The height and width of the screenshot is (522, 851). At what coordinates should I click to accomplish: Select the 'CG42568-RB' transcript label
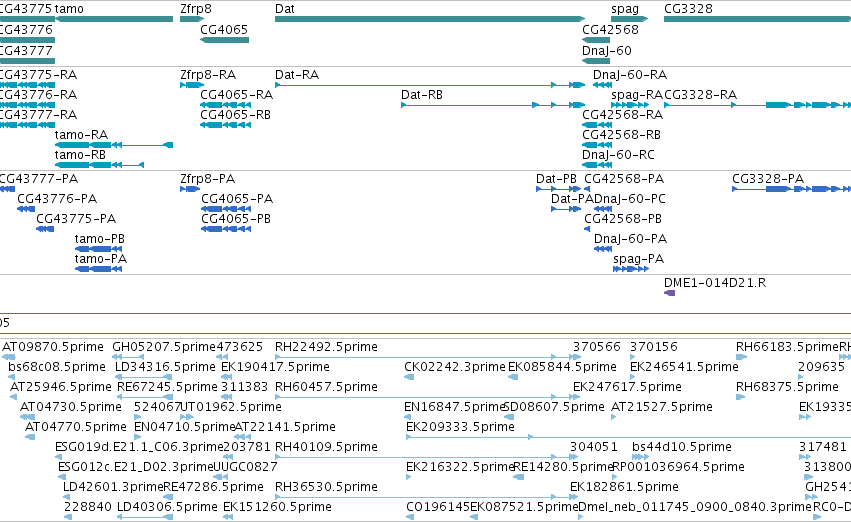tap(621, 135)
